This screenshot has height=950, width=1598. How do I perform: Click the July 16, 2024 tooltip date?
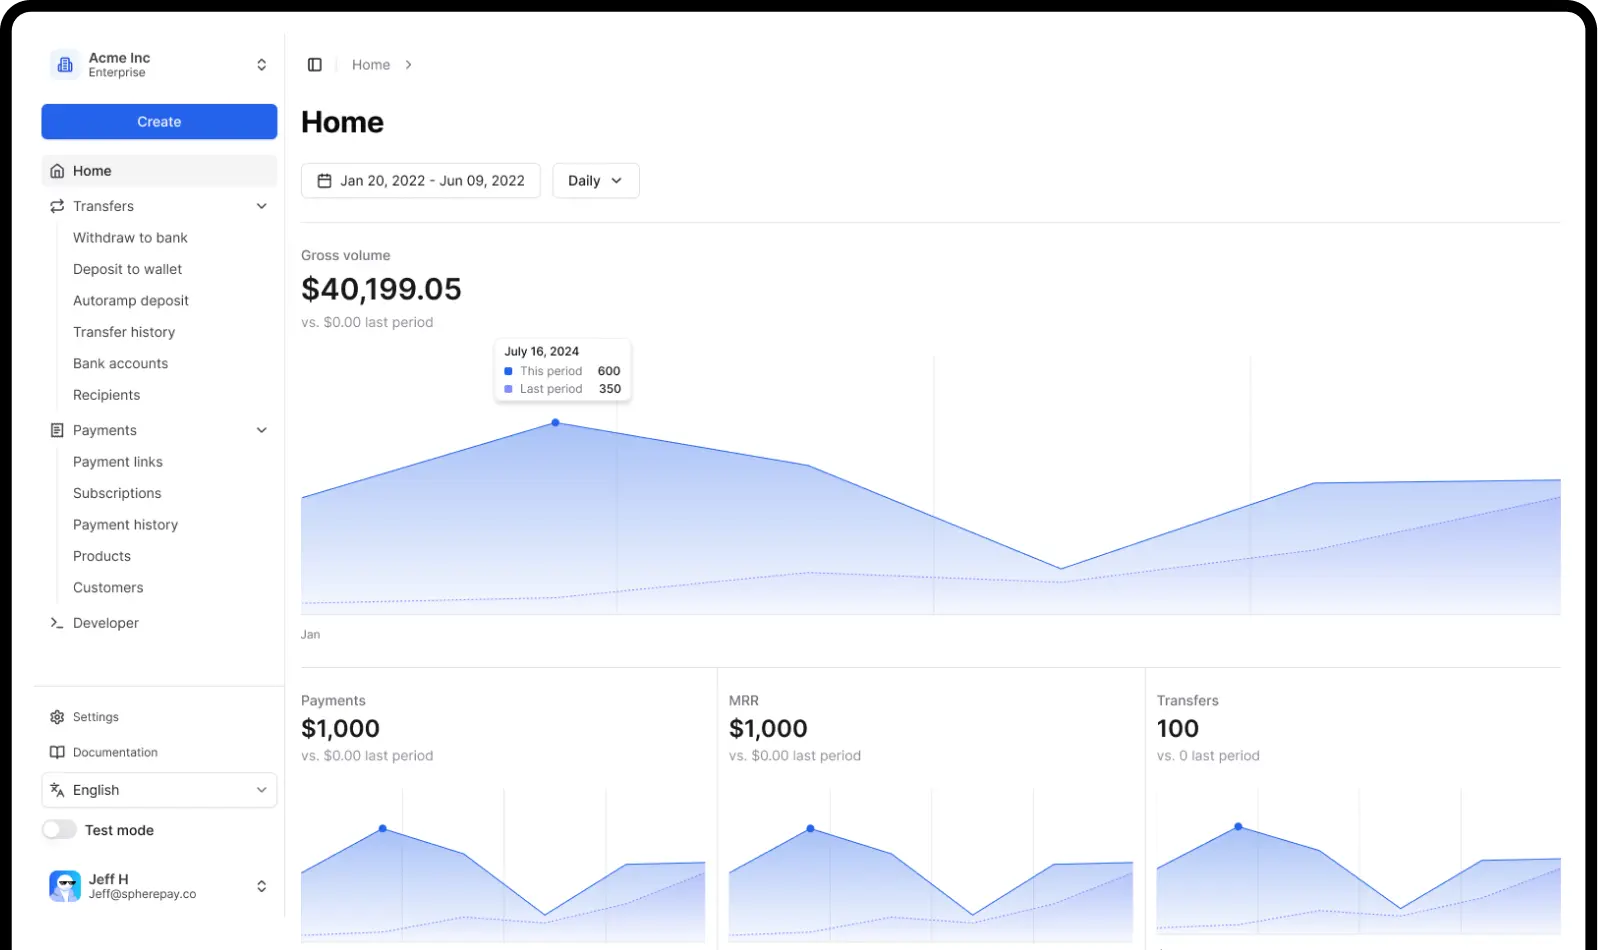click(542, 352)
